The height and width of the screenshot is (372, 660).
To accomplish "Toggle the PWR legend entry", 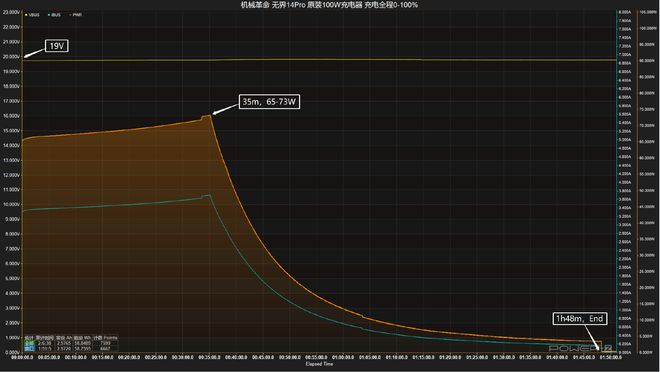I will tap(75, 15).
